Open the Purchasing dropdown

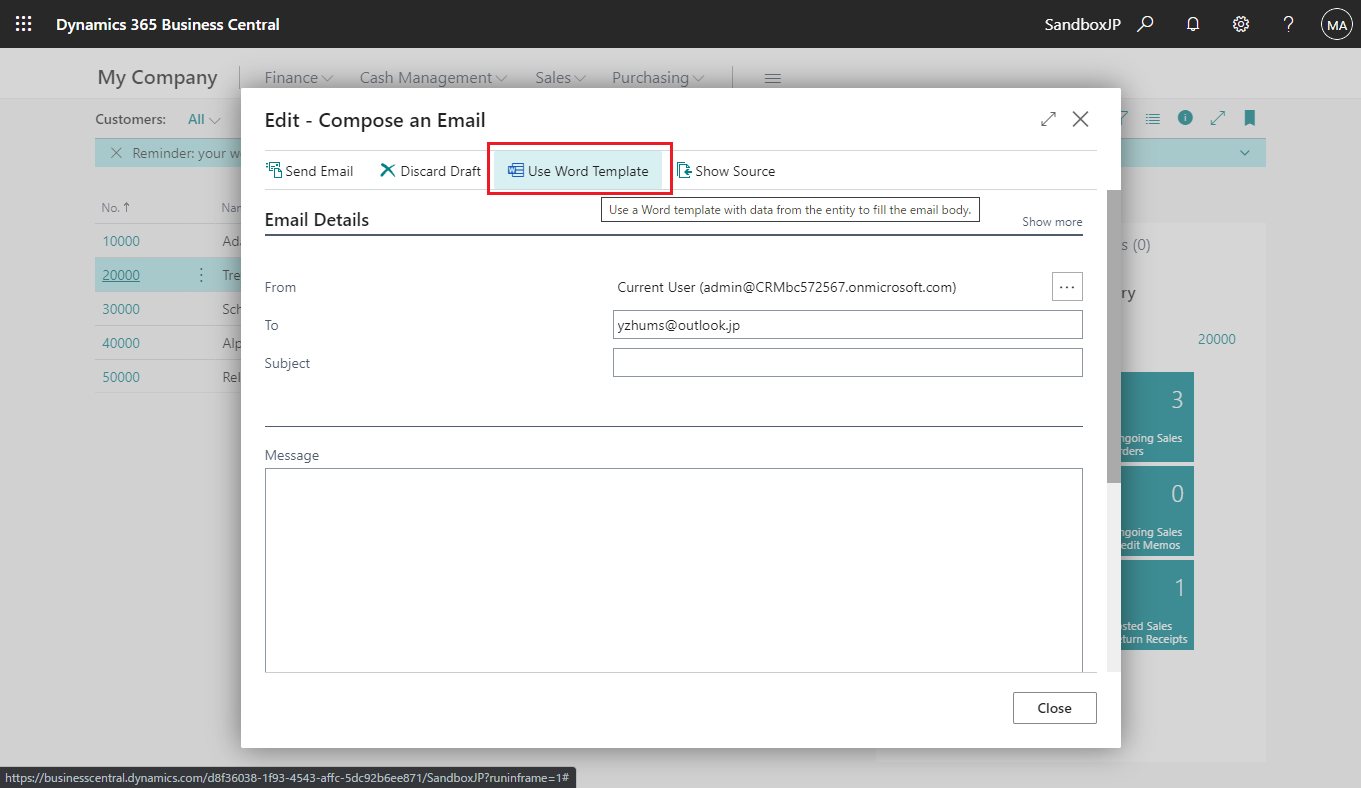656,76
